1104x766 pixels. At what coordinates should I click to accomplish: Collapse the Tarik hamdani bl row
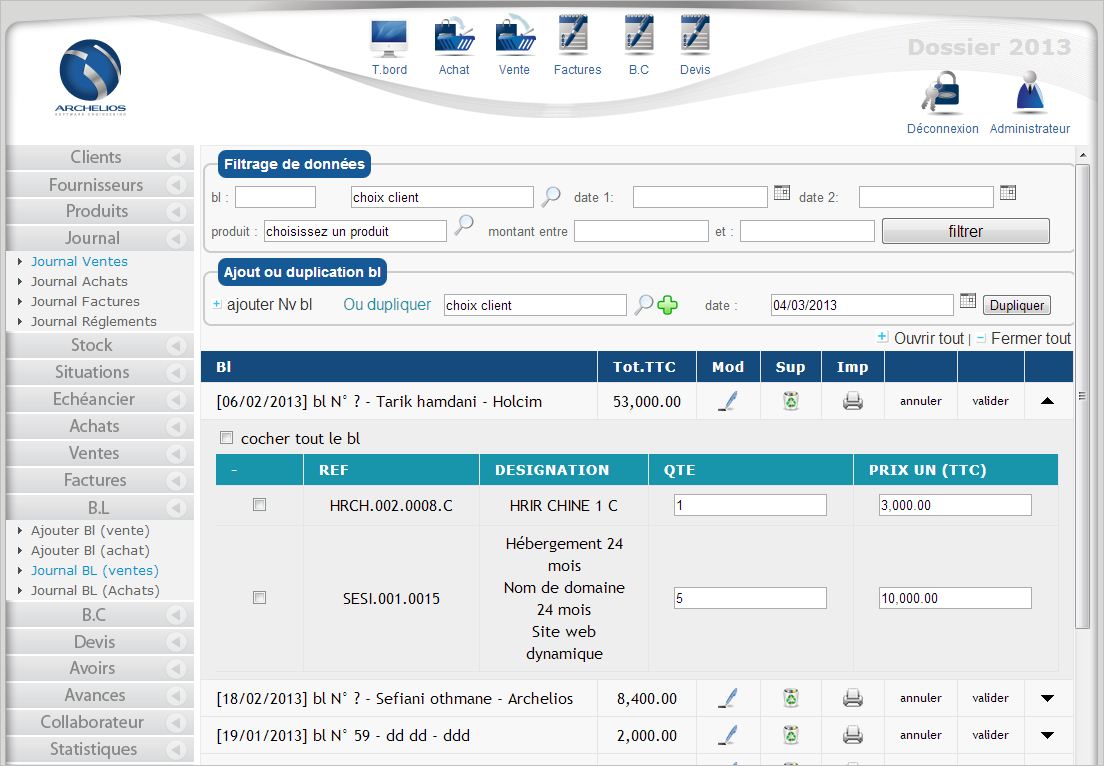1047,401
